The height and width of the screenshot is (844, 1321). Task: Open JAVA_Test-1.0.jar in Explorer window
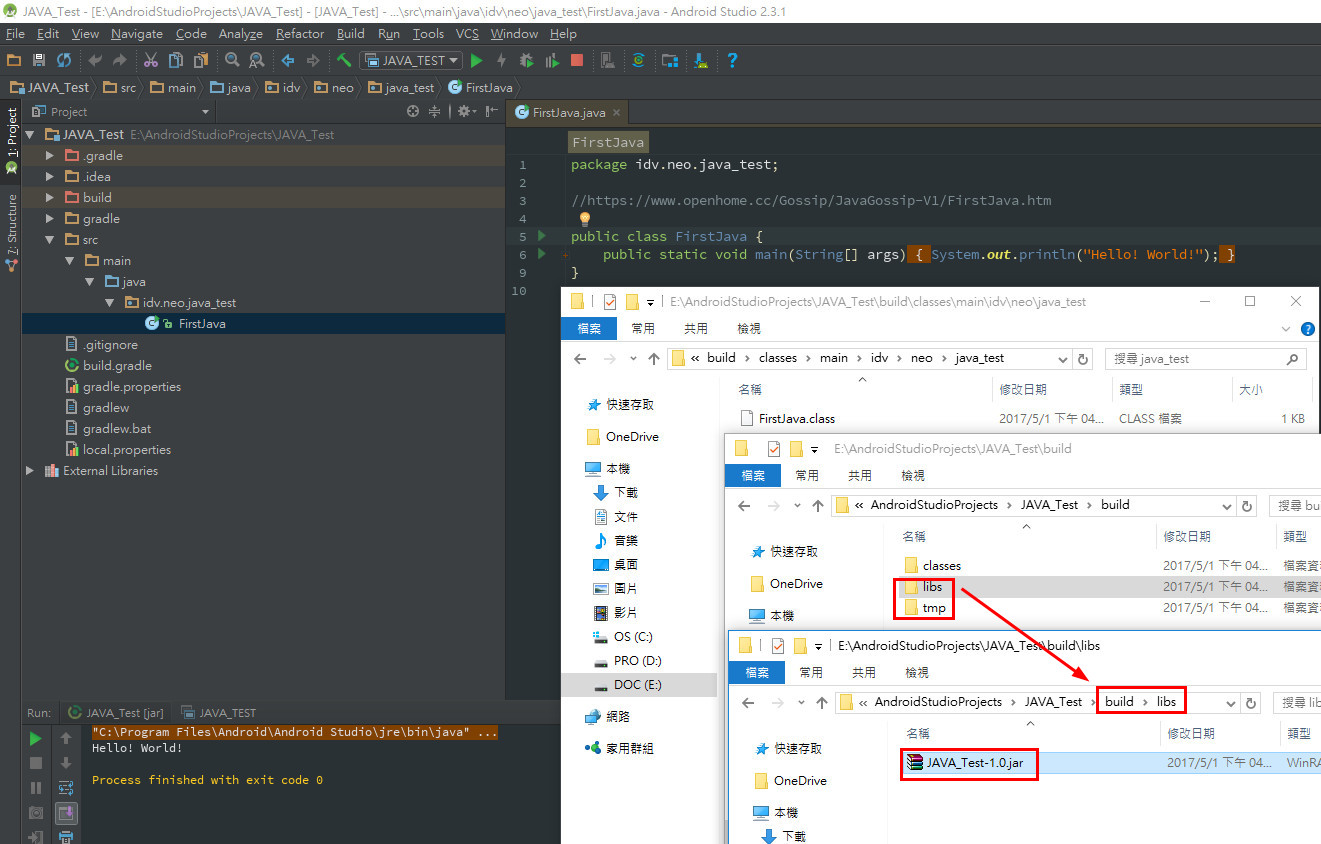tap(968, 763)
